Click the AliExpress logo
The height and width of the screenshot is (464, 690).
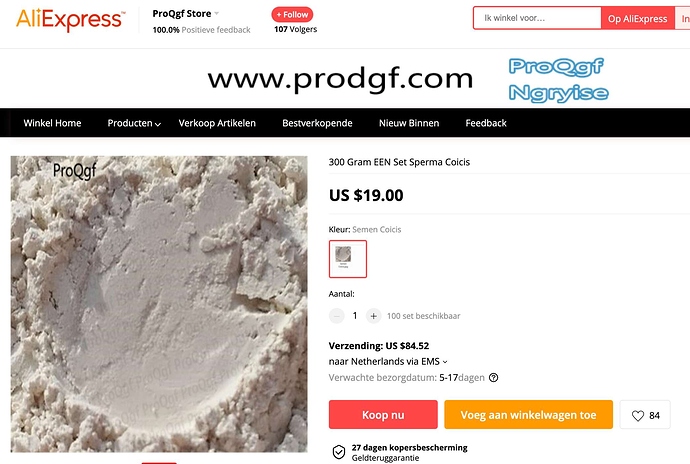coord(70,19)
